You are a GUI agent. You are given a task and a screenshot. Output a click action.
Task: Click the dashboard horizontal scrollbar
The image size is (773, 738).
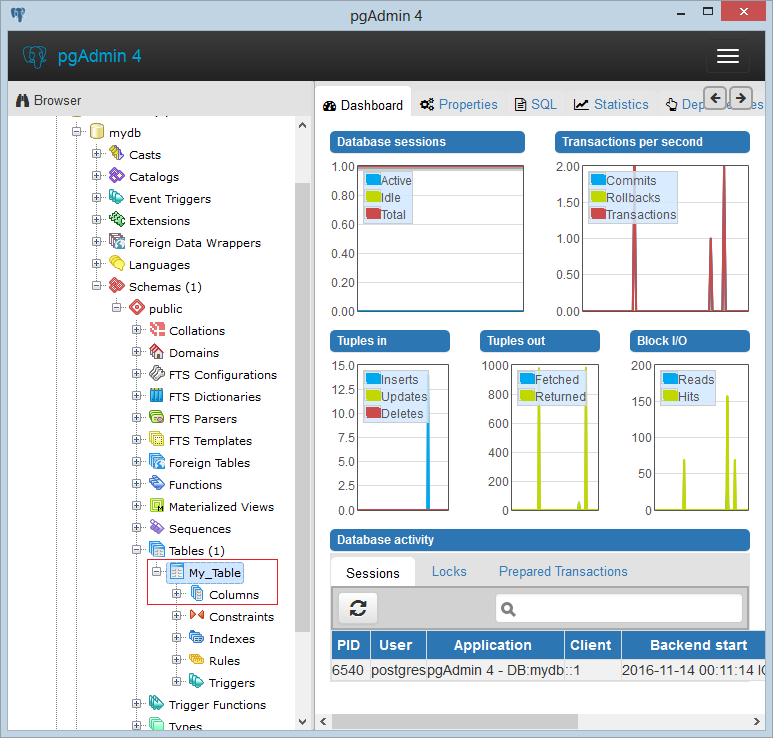coord(455,722)
